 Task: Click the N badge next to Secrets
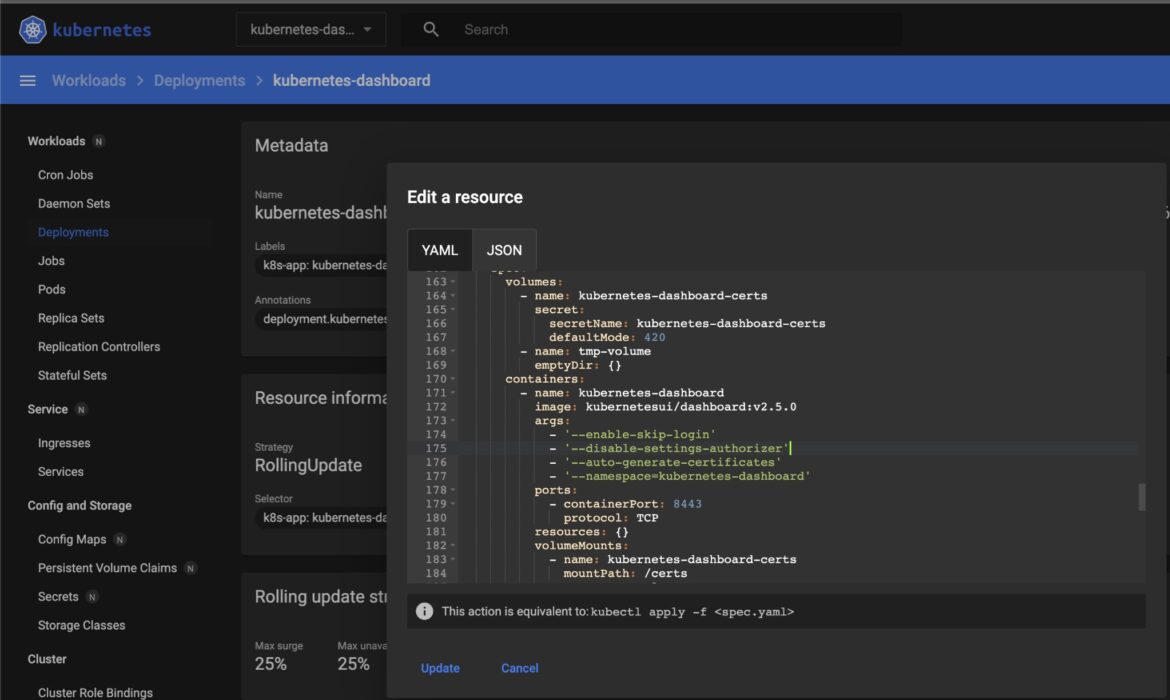tap(92, 597)
